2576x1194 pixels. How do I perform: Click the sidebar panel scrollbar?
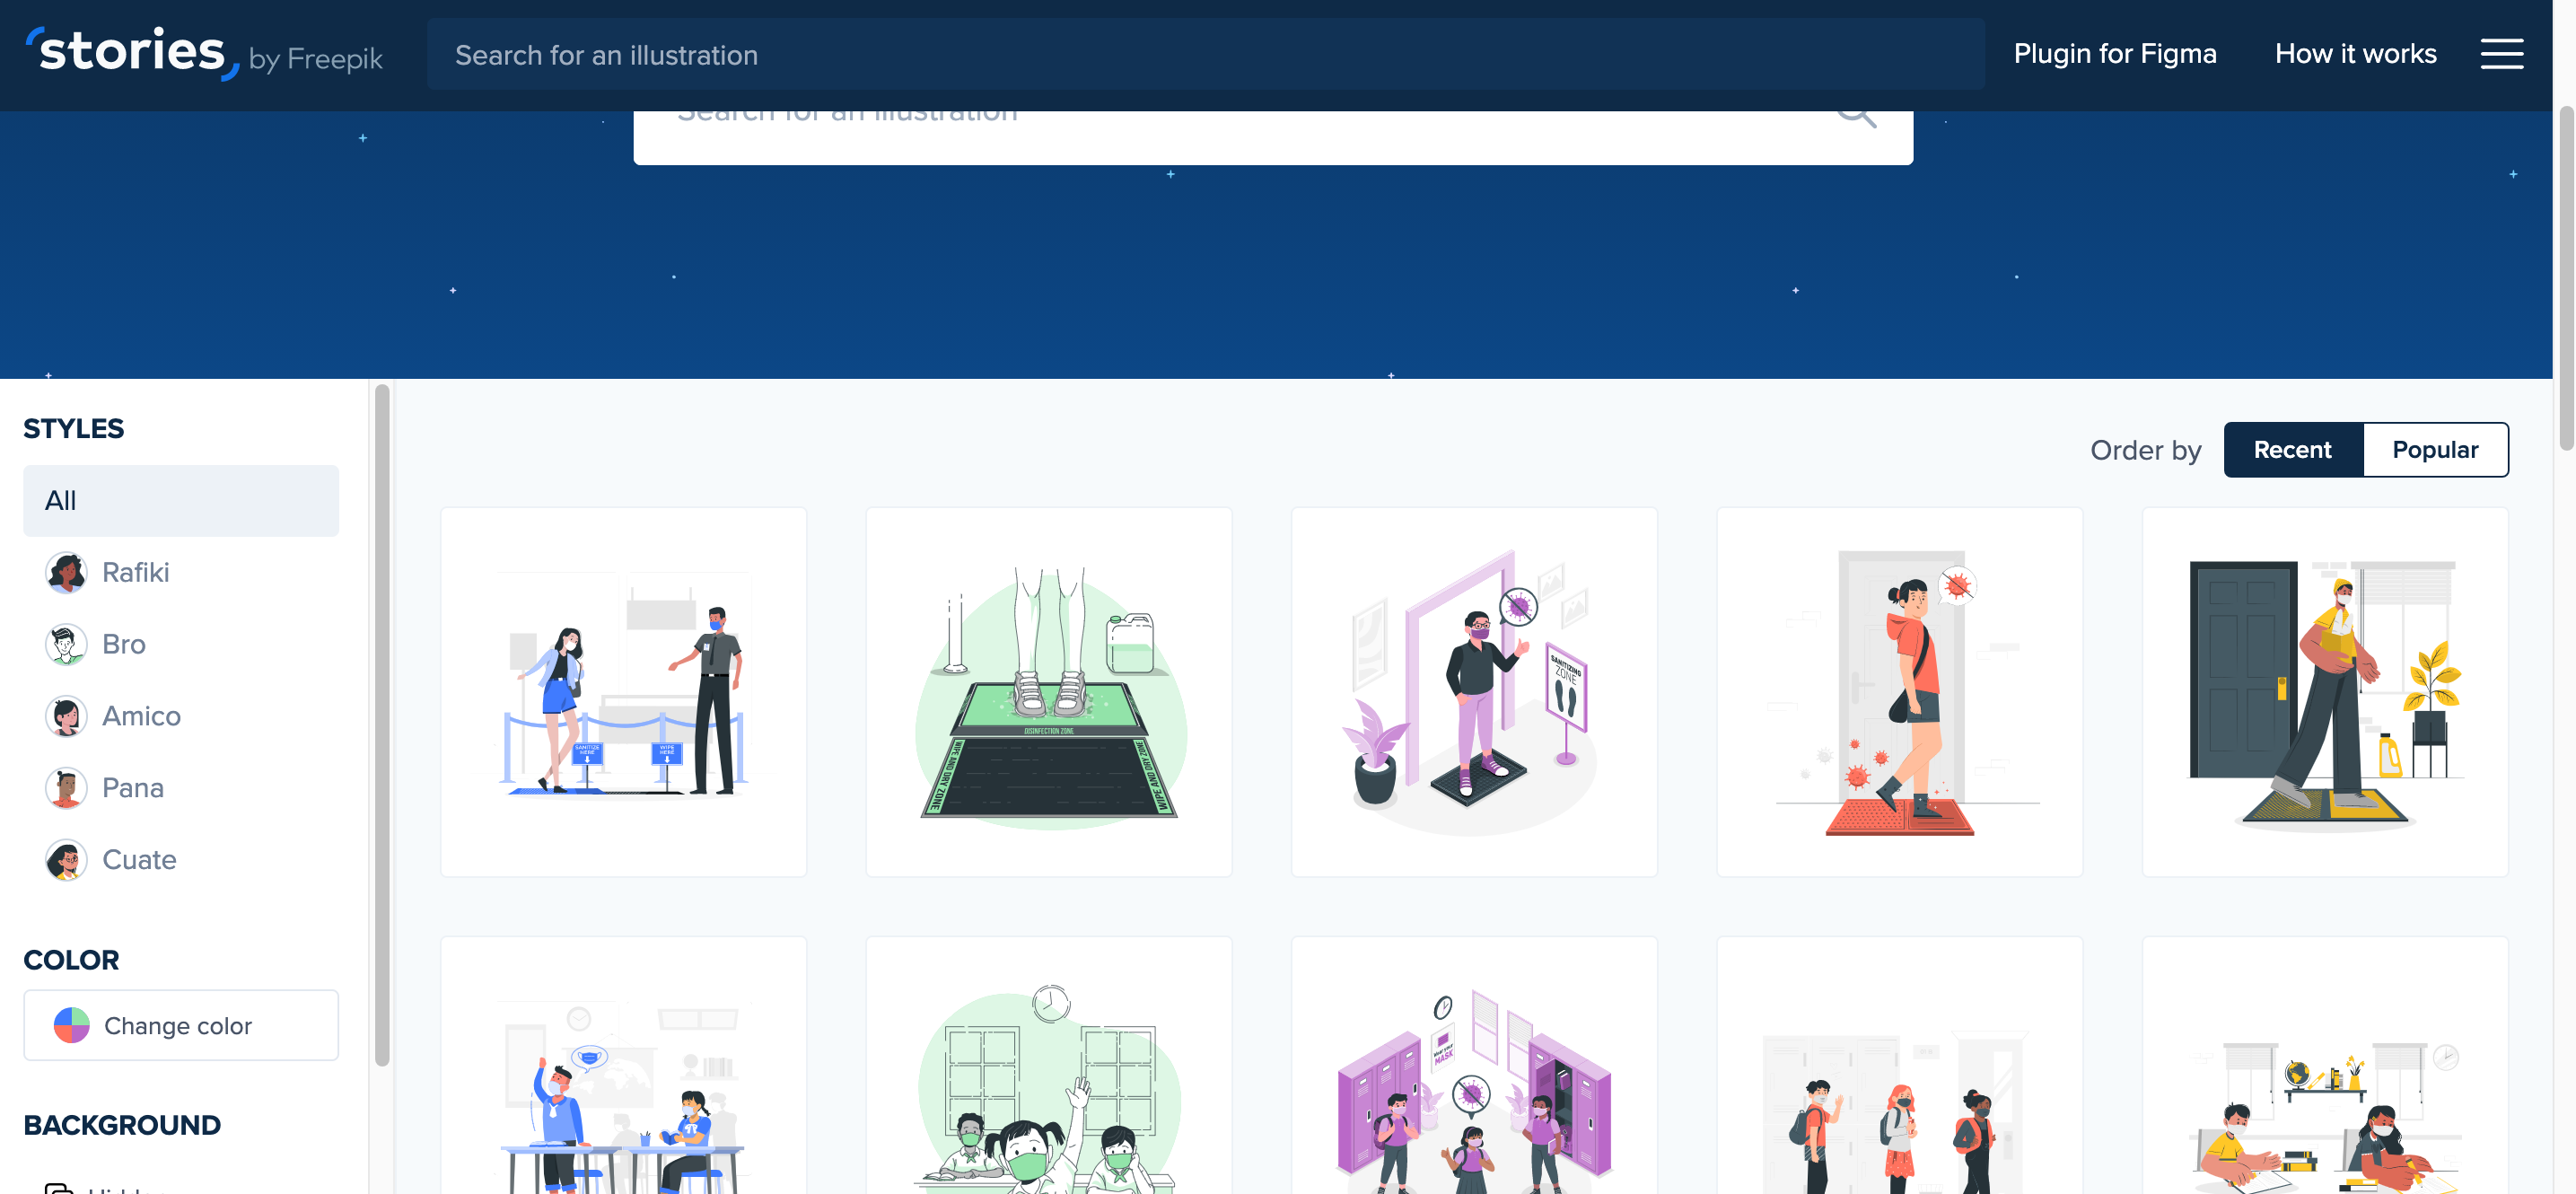tap(382, 725)
